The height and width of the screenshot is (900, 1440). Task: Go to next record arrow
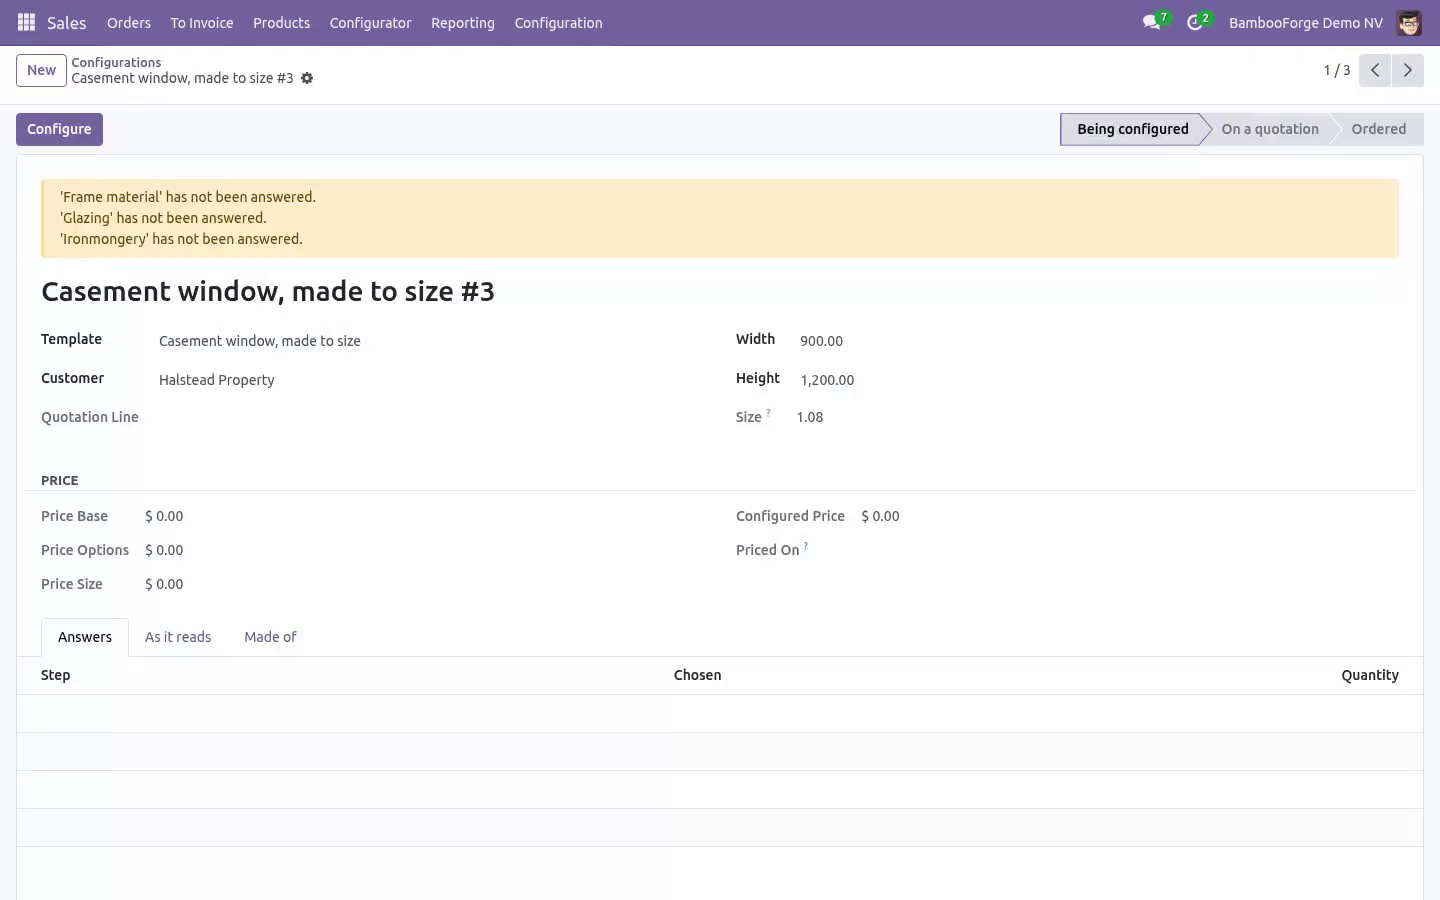(1407, 70)
